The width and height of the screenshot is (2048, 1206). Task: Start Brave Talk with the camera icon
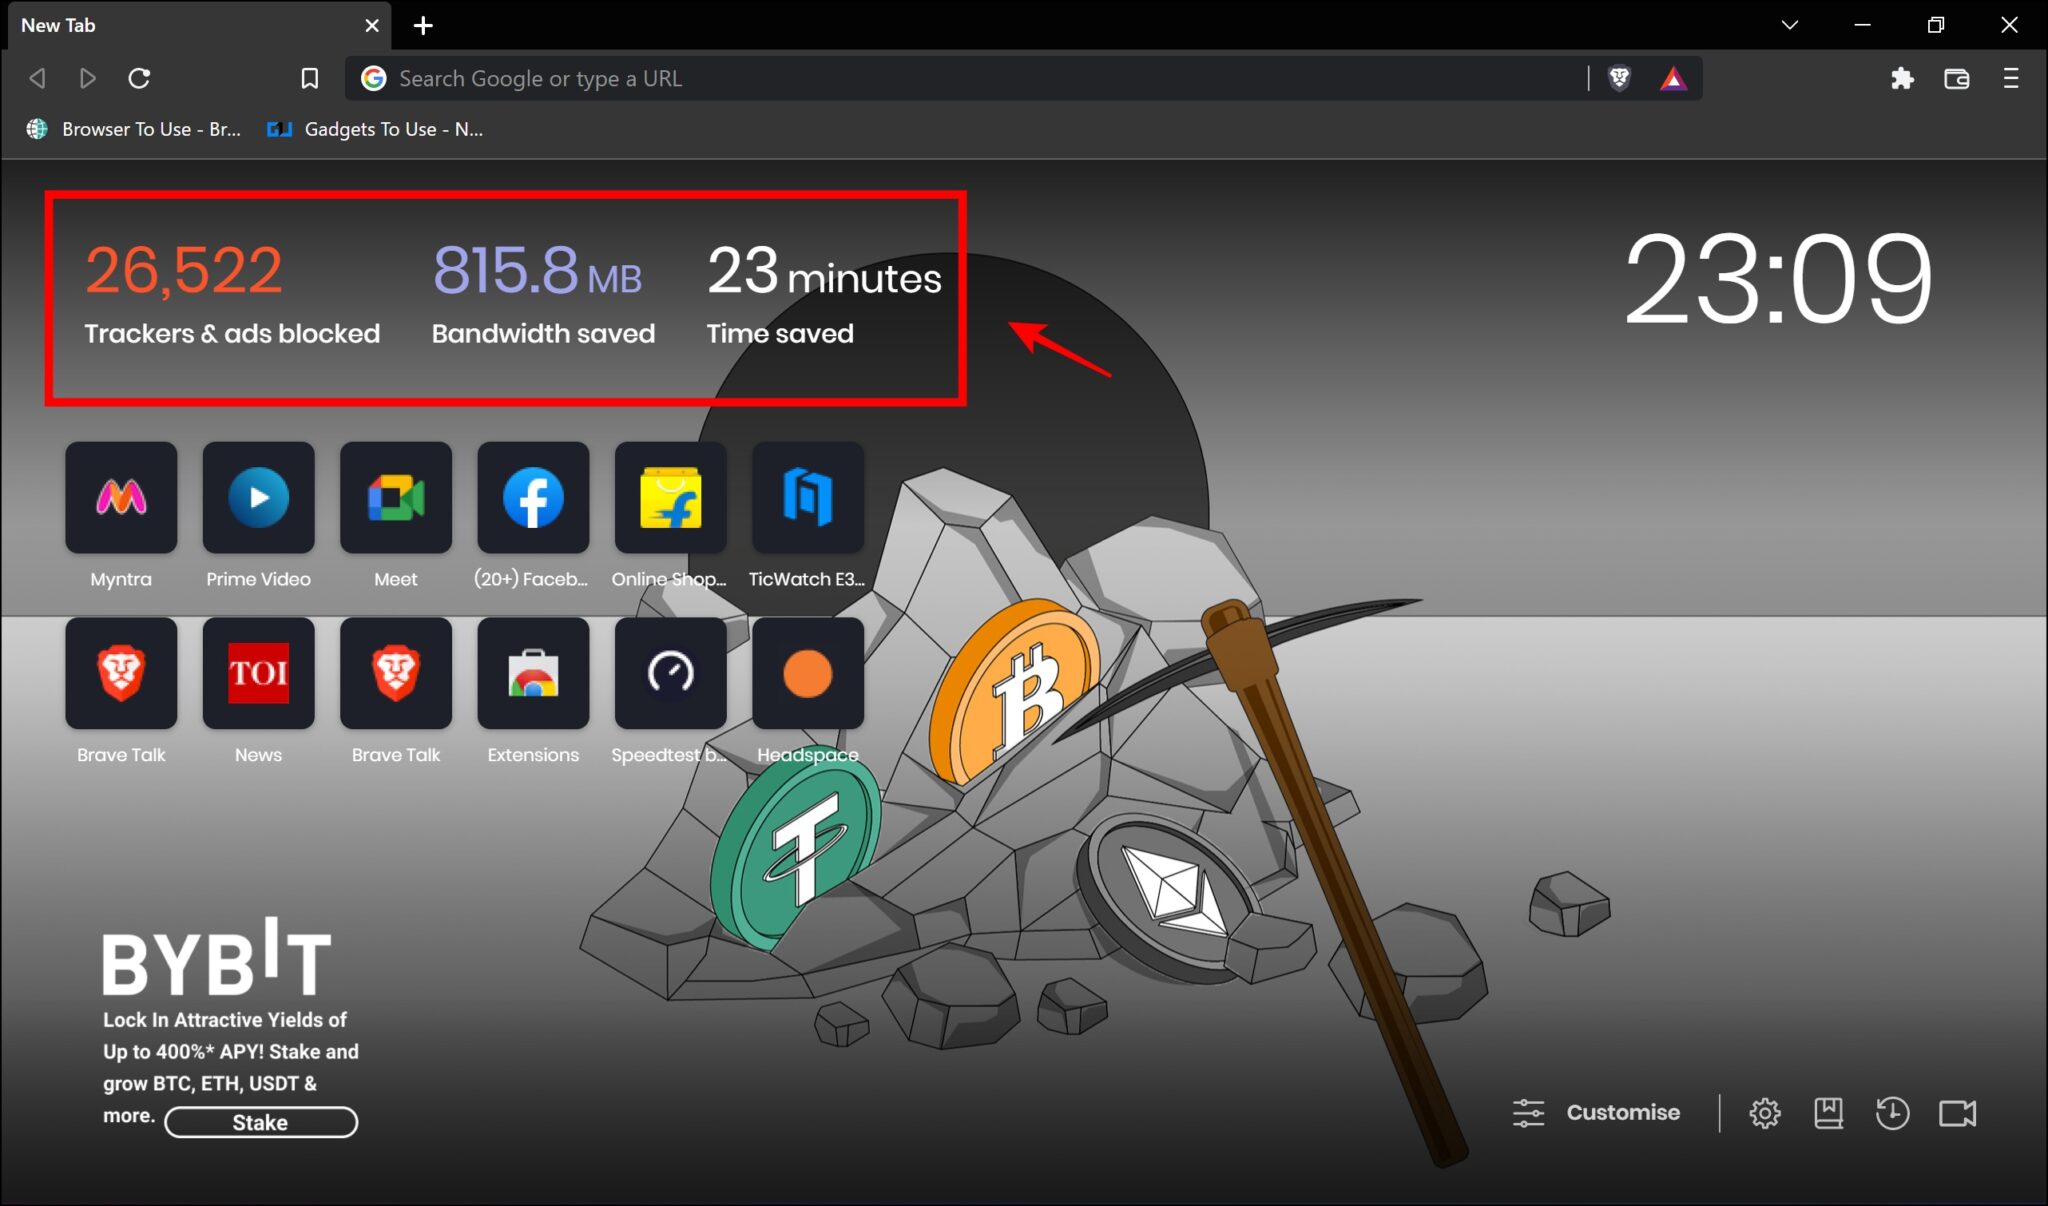tap(1959, 1112)
